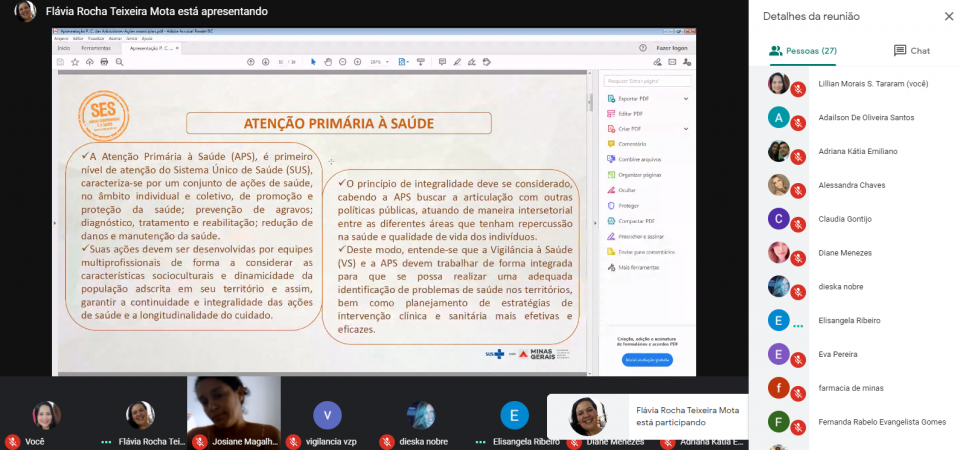Go to next page with down arrow icon
Image resolution: width=960 pixels, height=450 pixels.
266,62
